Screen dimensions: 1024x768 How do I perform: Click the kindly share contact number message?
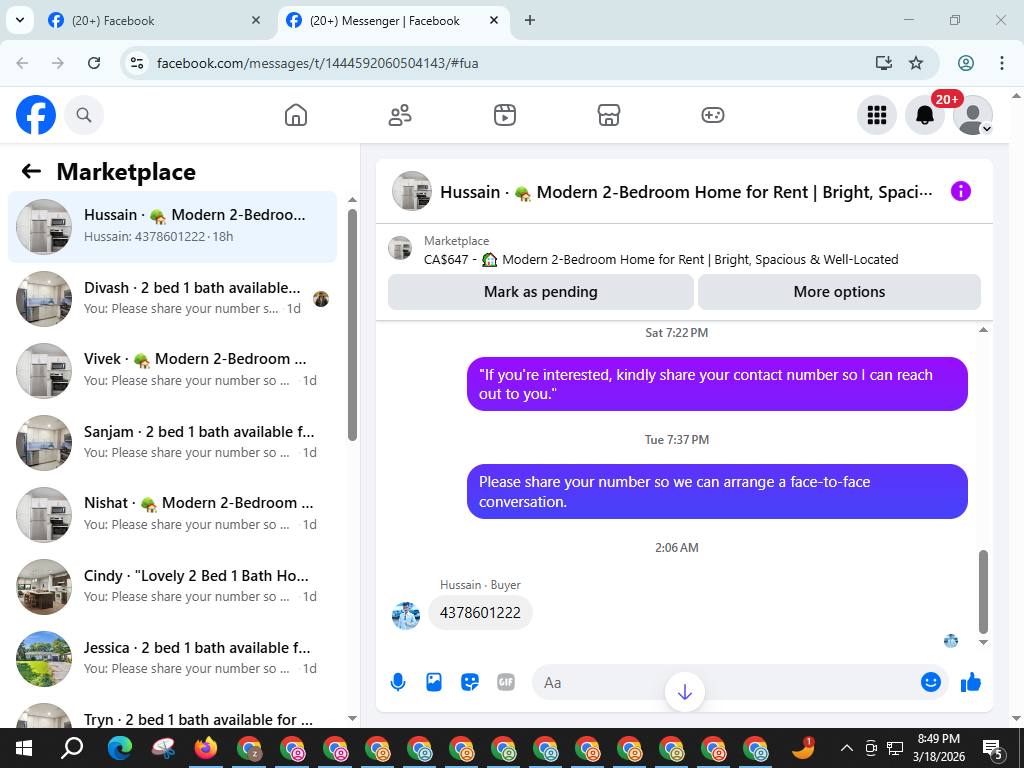click(717, 384)
